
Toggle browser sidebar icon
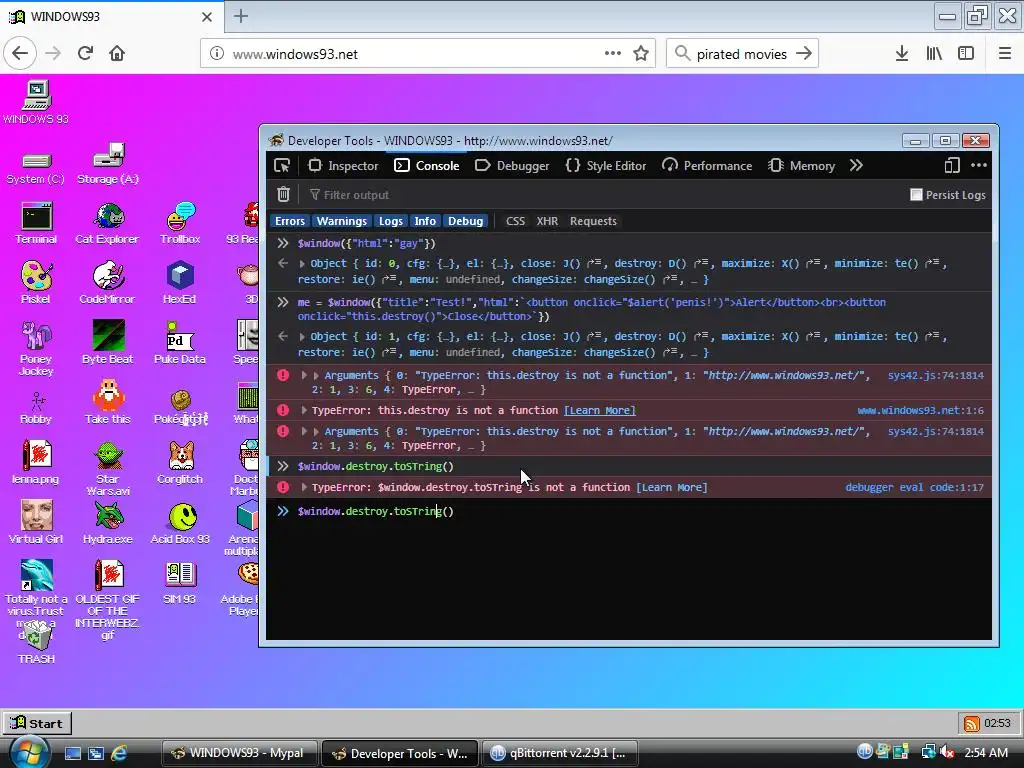(x=966, y=54)
